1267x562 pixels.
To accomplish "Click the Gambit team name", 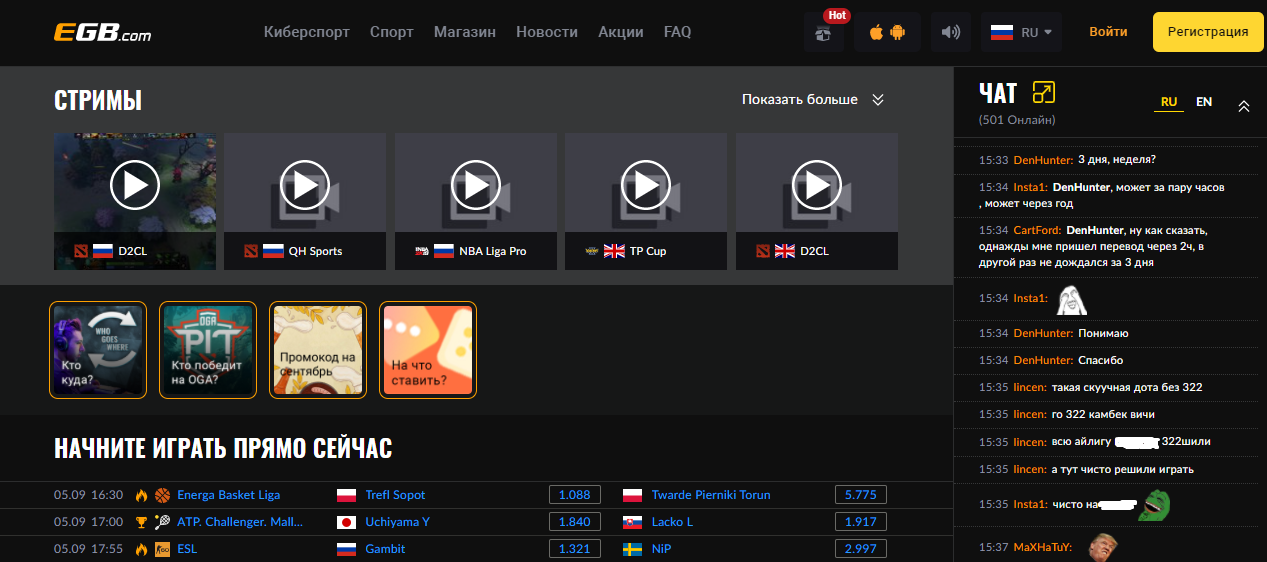I will pos(385,549).
